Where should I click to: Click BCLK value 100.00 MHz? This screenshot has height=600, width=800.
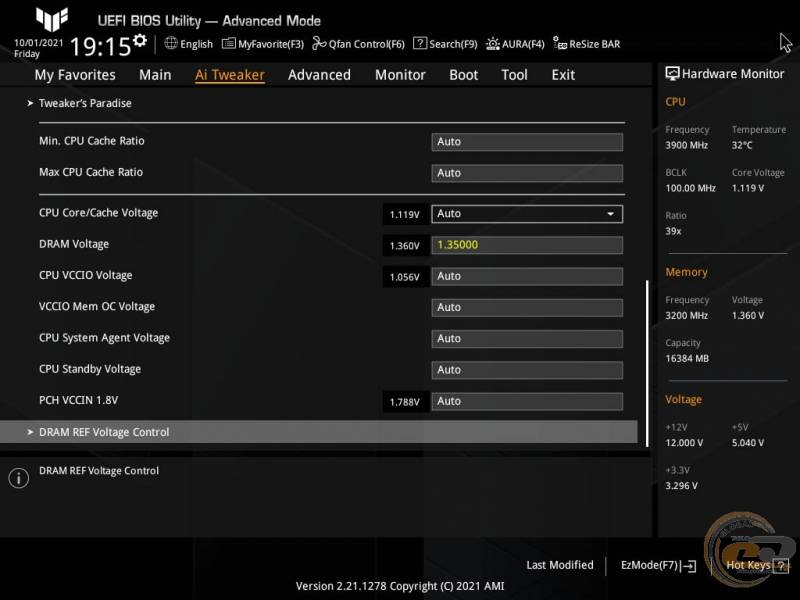coord(690,188)
